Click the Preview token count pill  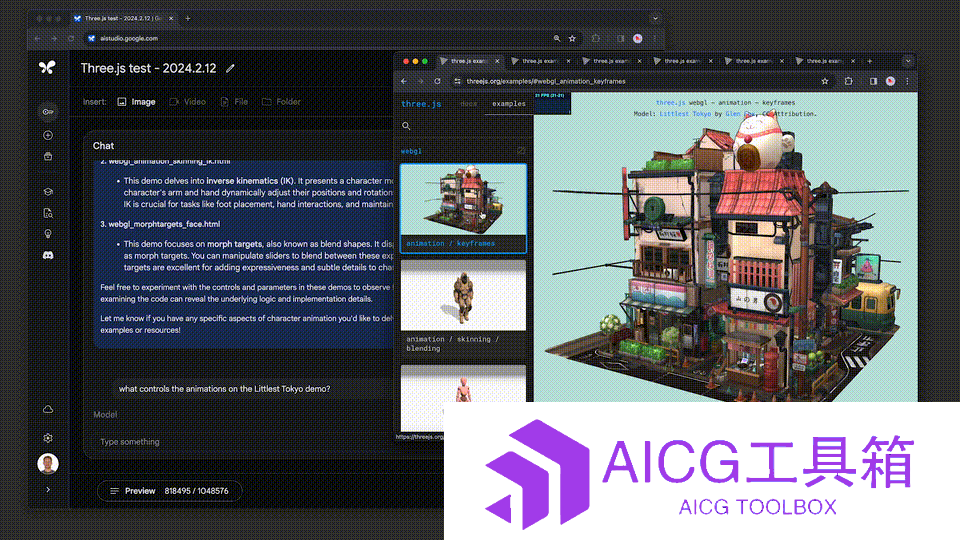tap(169, 490)
